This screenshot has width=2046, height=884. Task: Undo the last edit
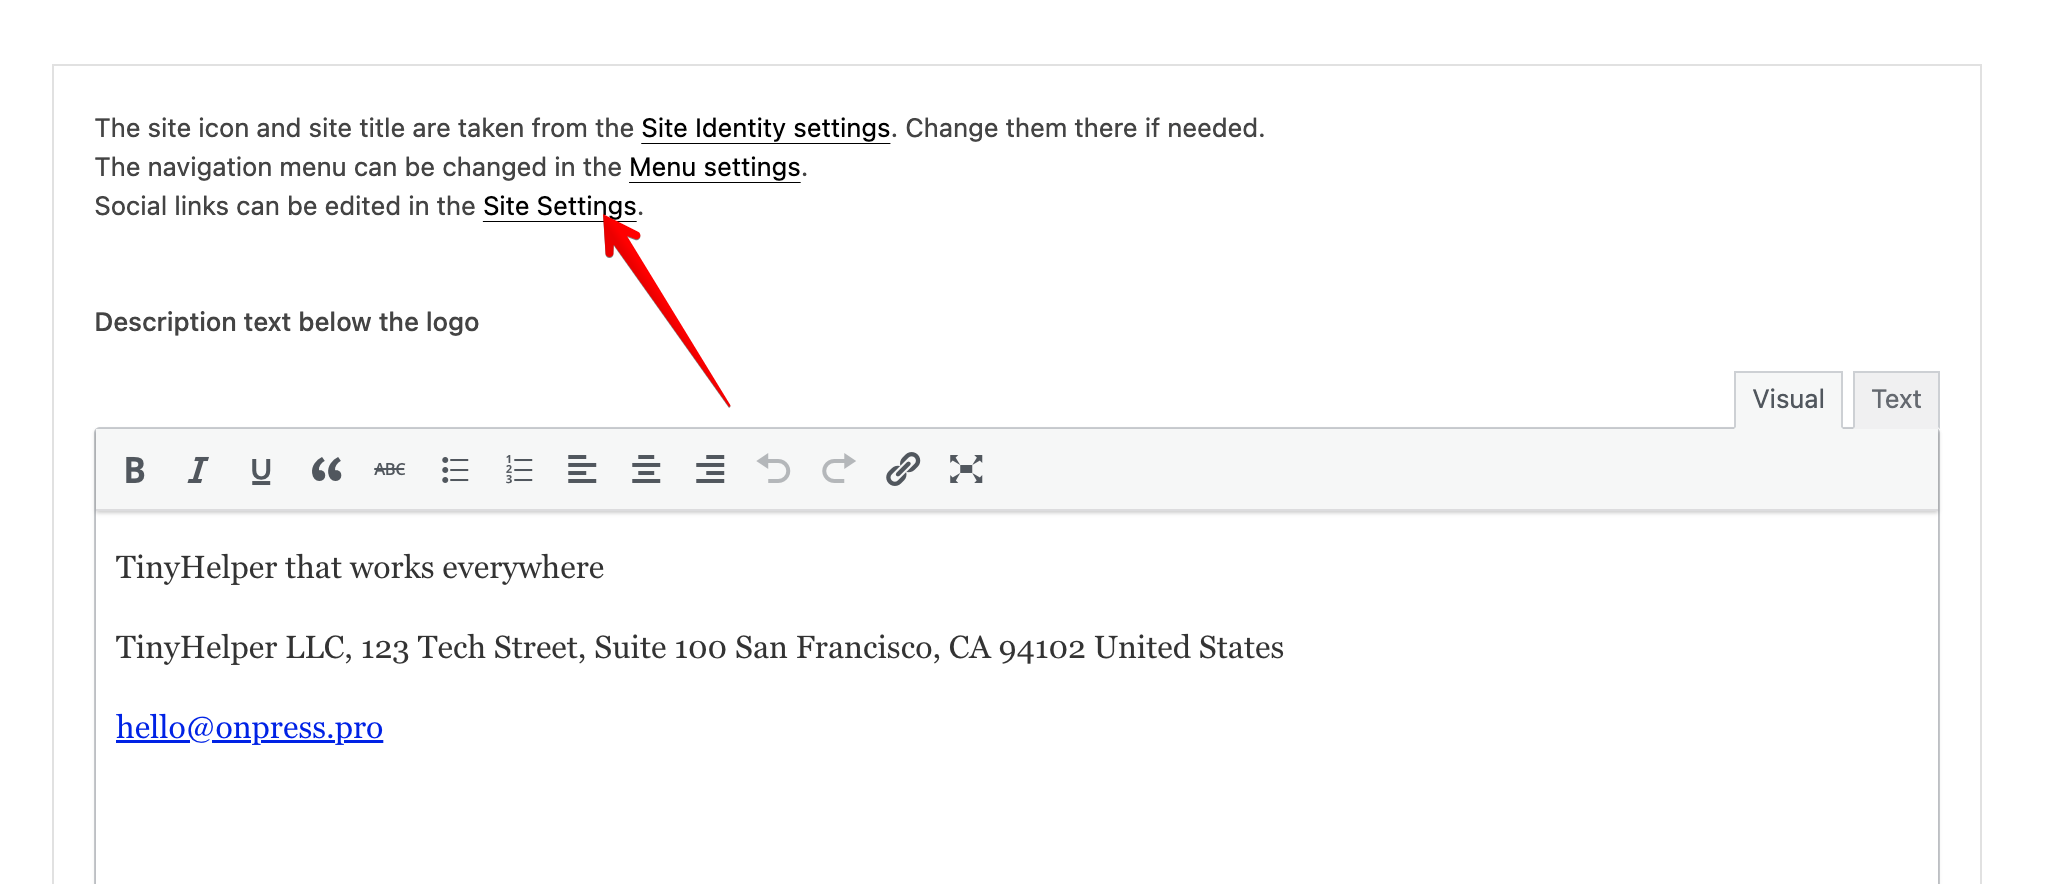click(774, 469)
